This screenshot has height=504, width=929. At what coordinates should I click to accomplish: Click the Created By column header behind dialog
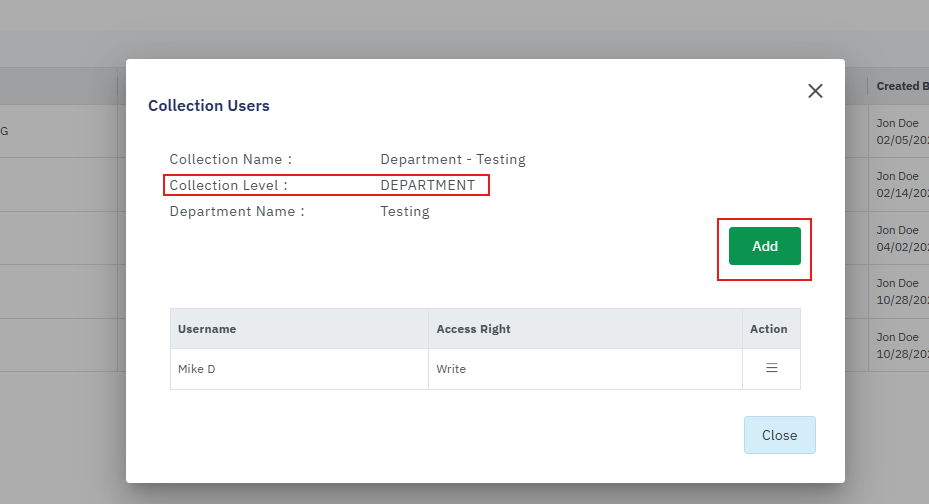(900, 86)
